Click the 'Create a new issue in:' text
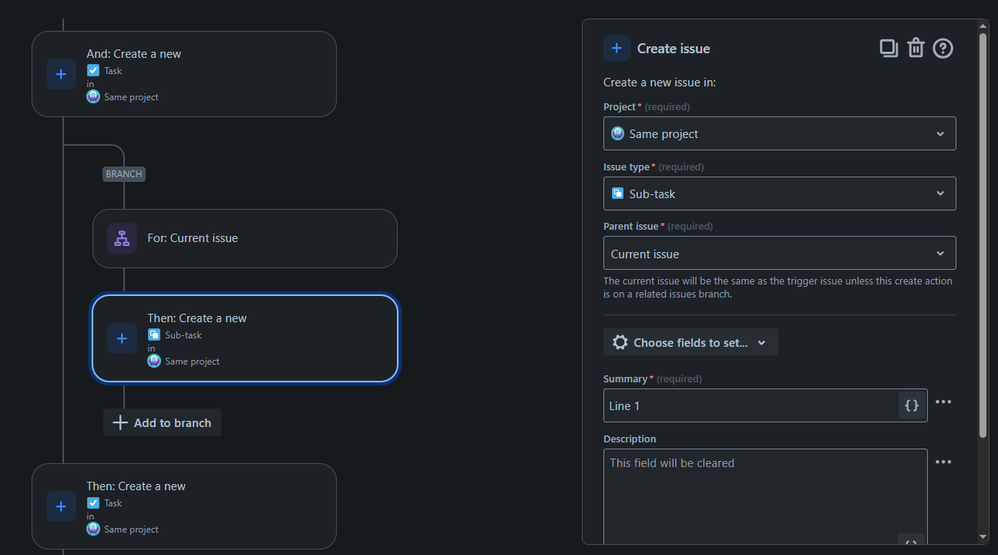This screenshot has width=998, height=555. tap(659, 82)
